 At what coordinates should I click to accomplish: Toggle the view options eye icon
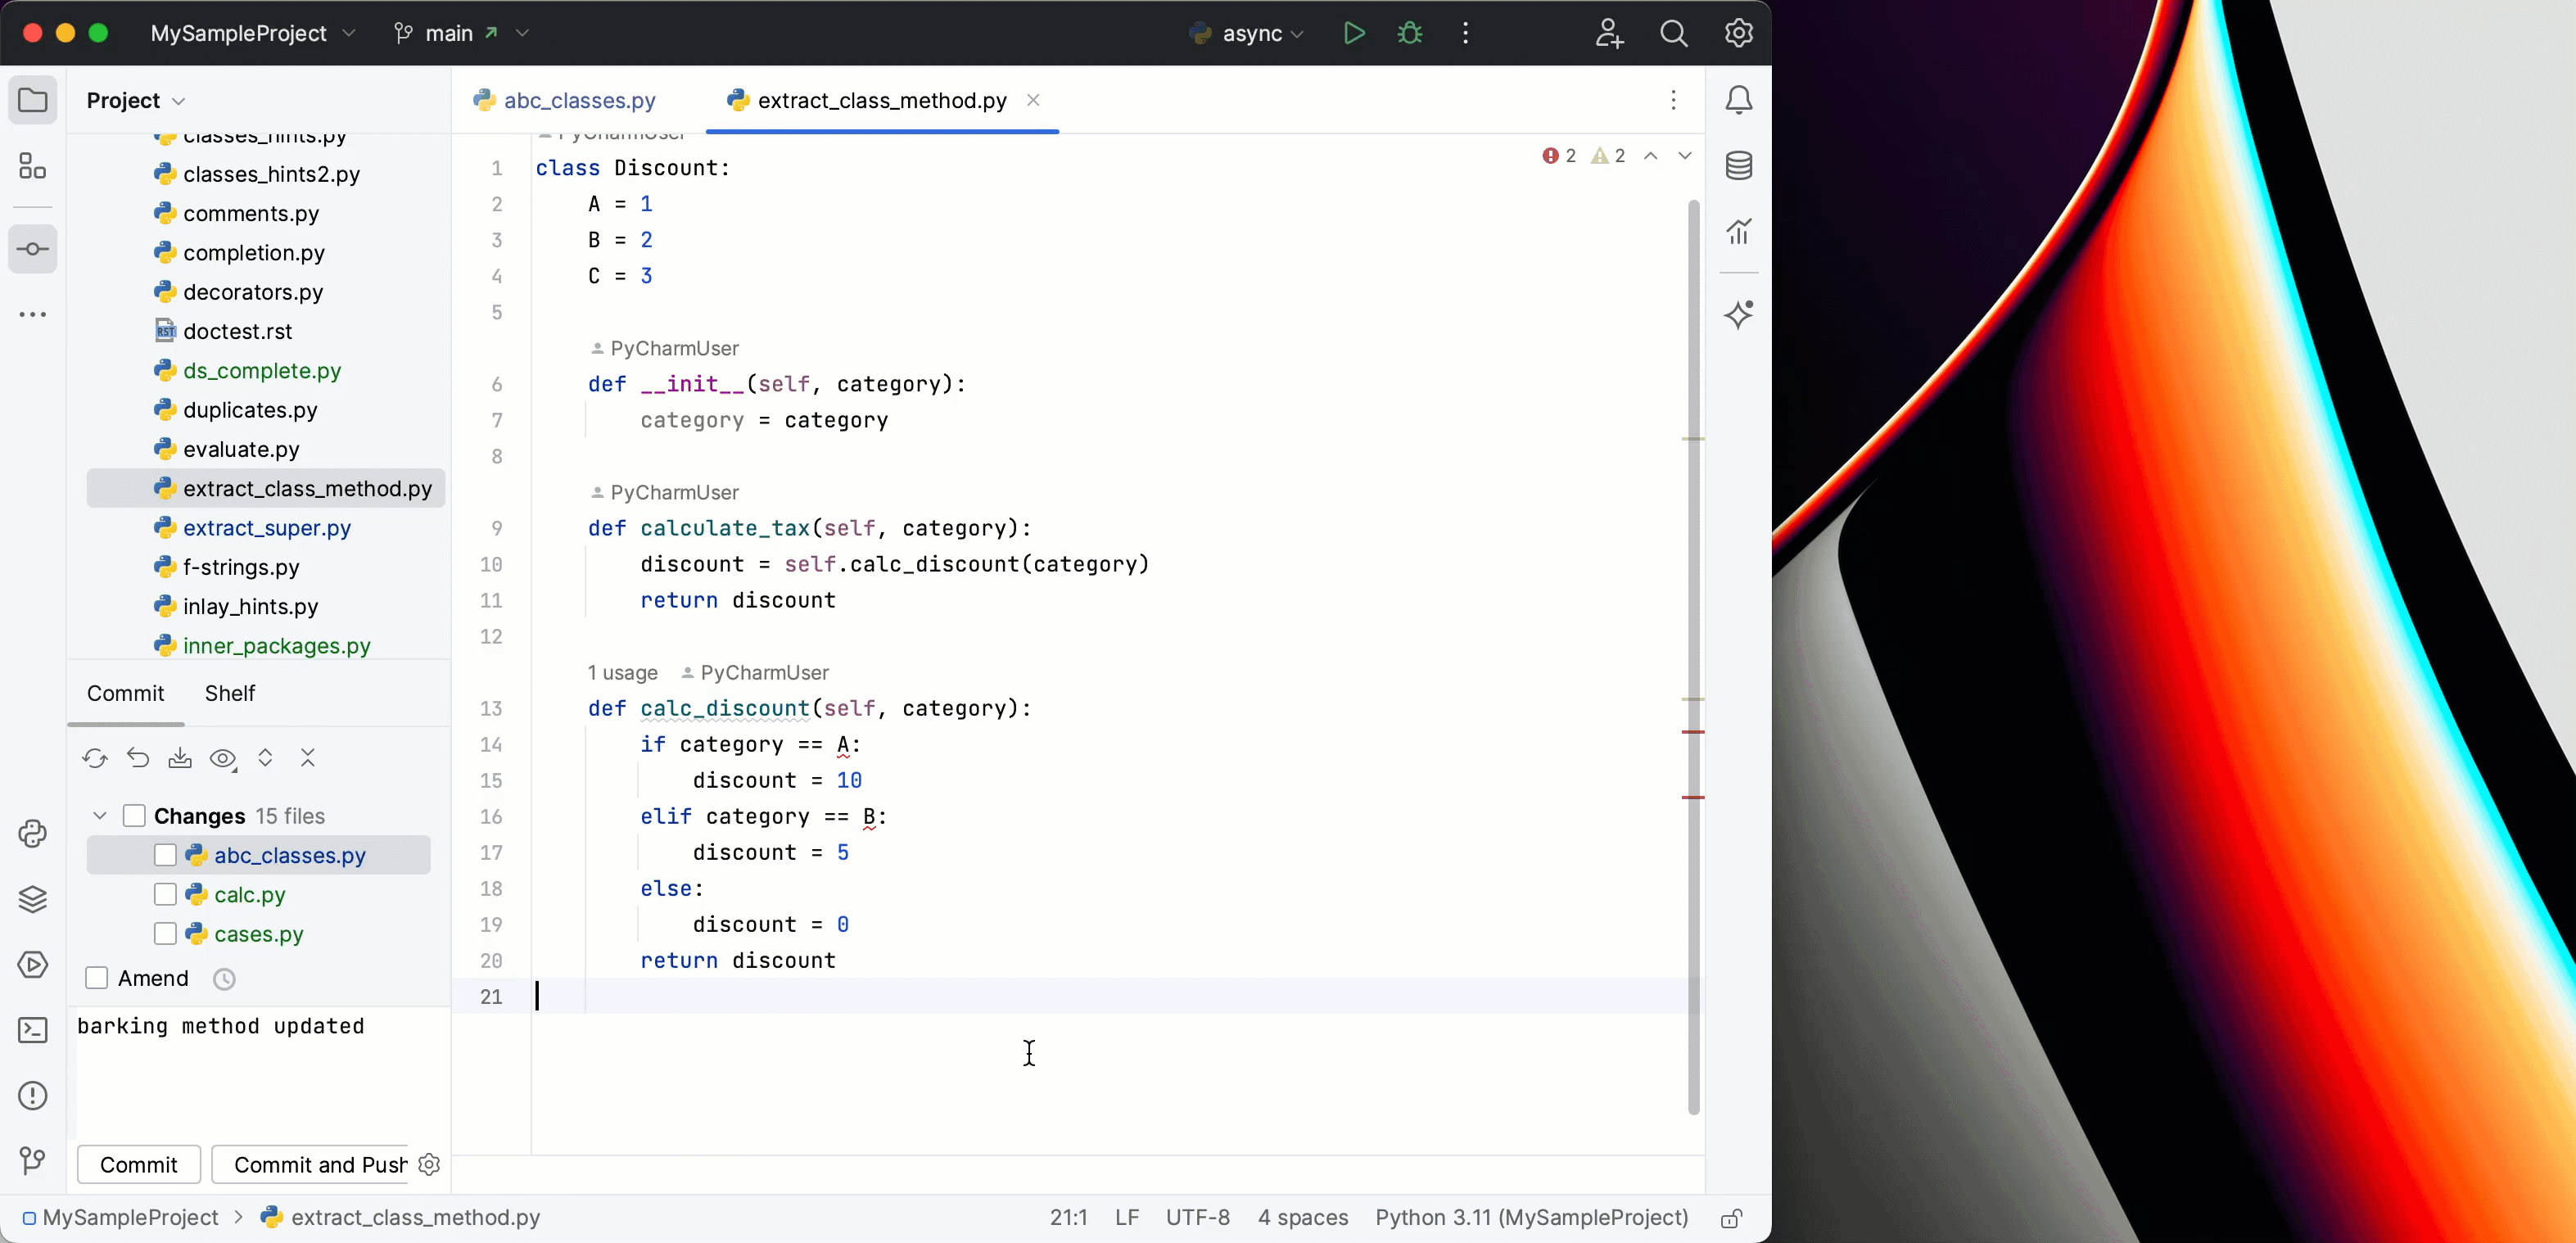223,759
